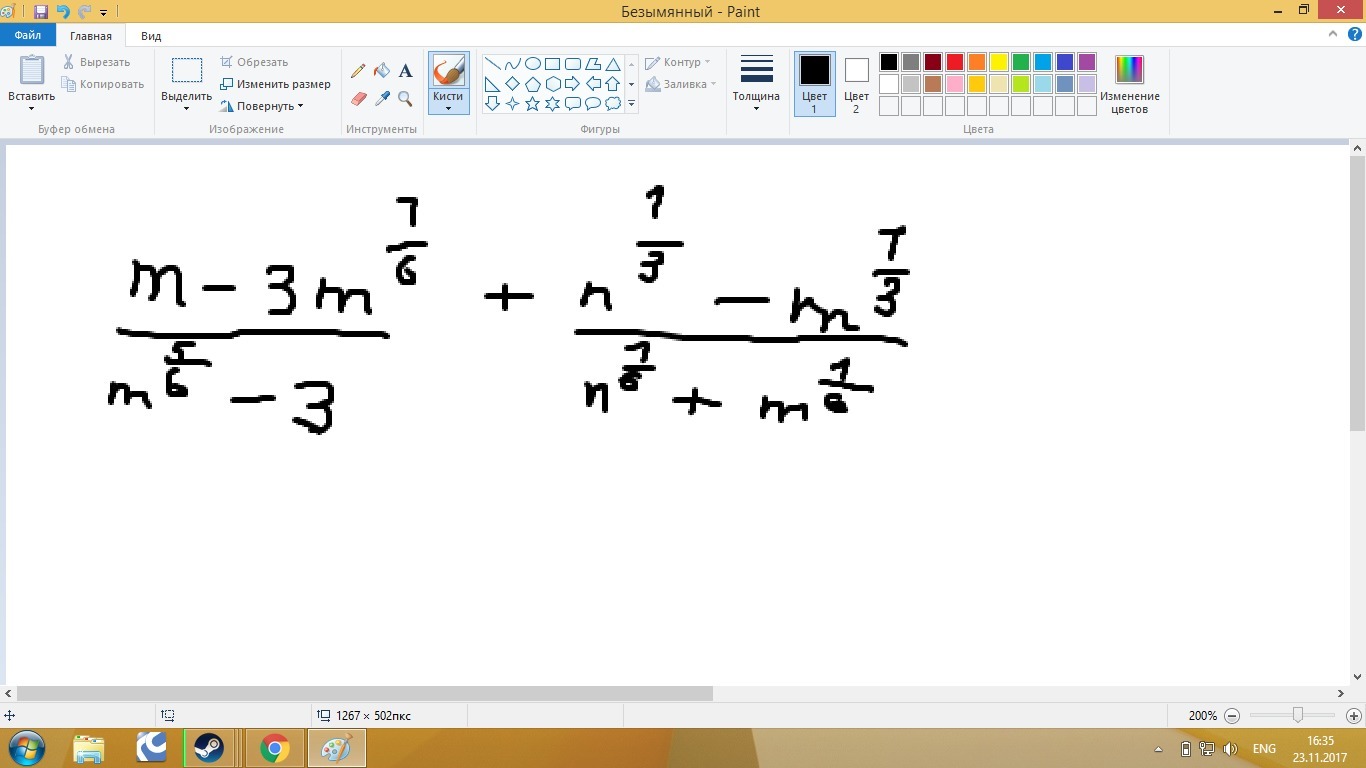Click the Zoom in plus button
This screenshot has width=1366, height=768.
1353,716
